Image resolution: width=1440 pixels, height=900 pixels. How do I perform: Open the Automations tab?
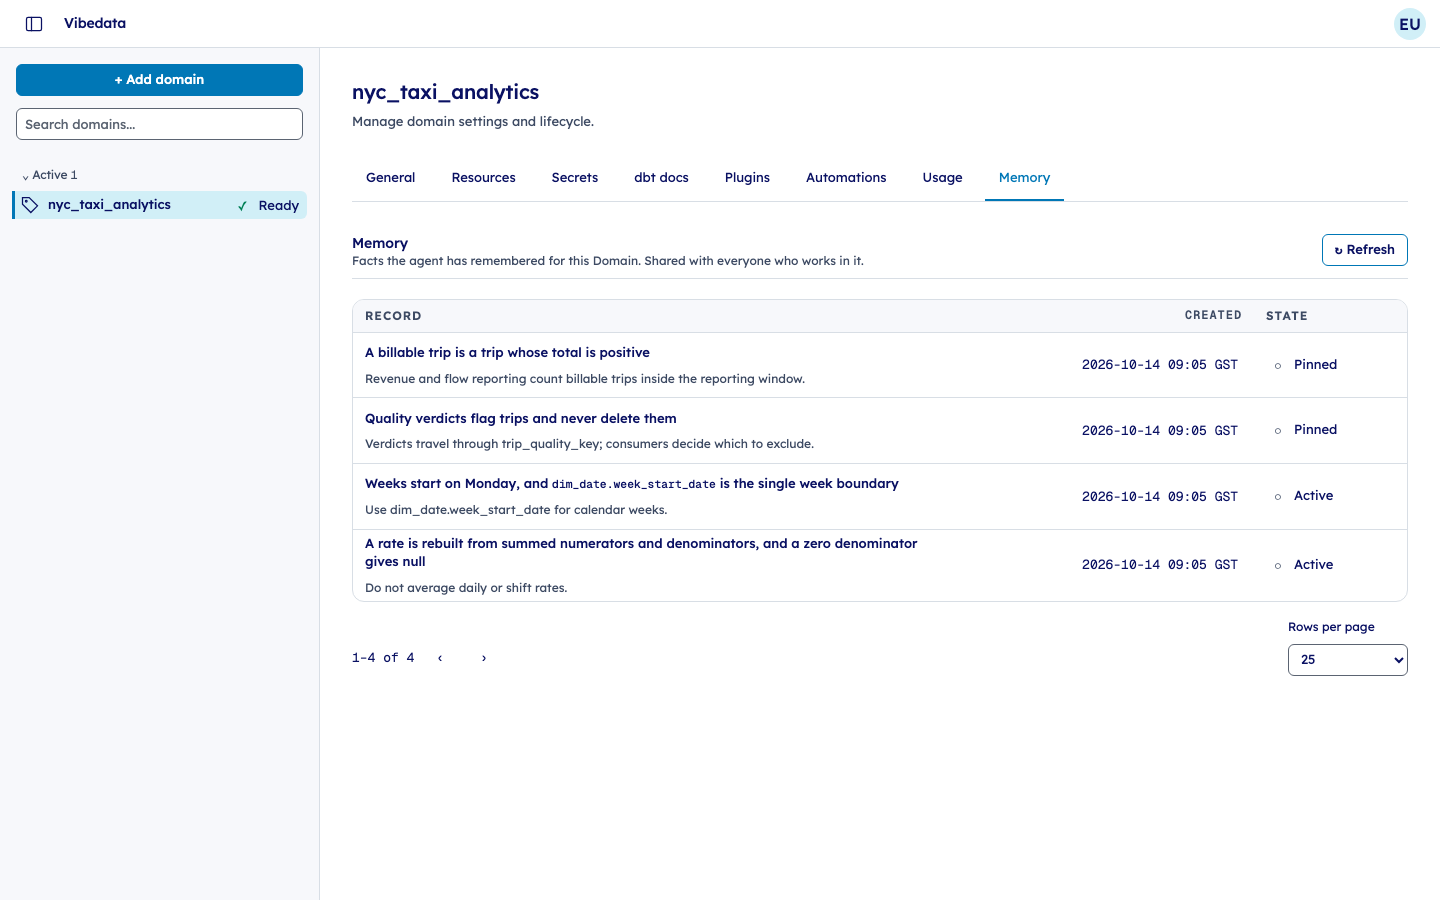coord(846,178)
